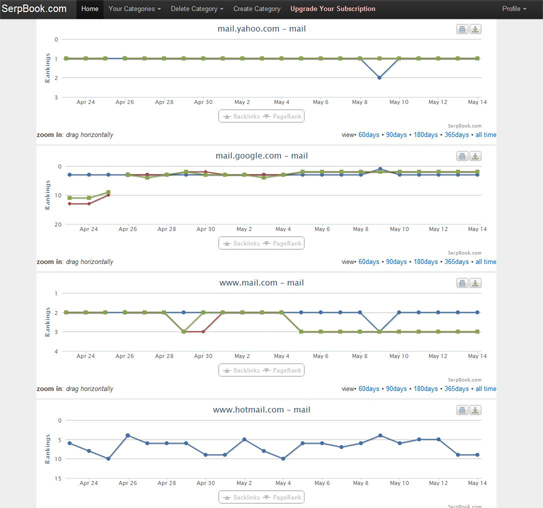Toggle Backlinks series in www.hotmail.com chart

pyautogui.click(x=241, y=498)
